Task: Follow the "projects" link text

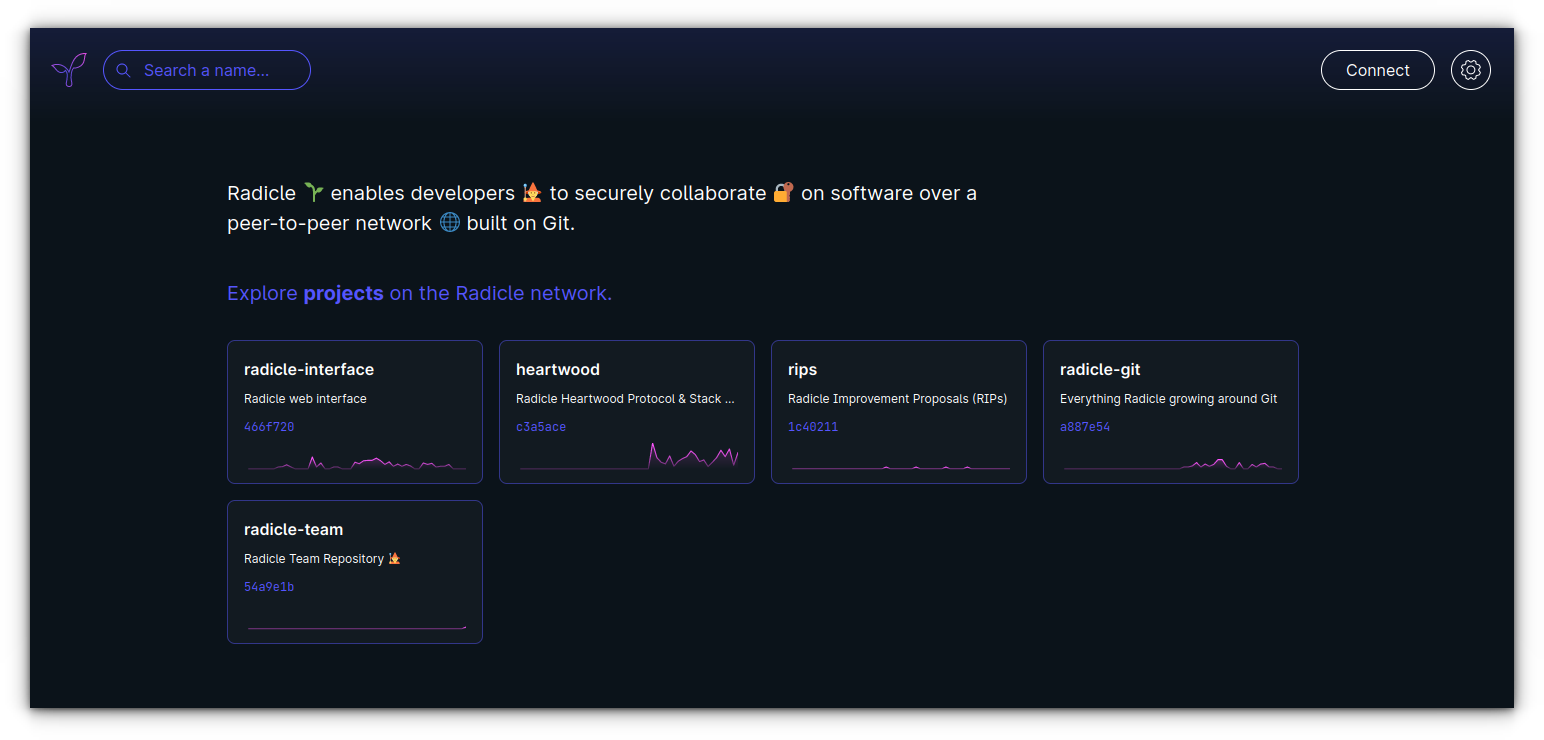Action: pyautogui.click(x=343, y=293)
